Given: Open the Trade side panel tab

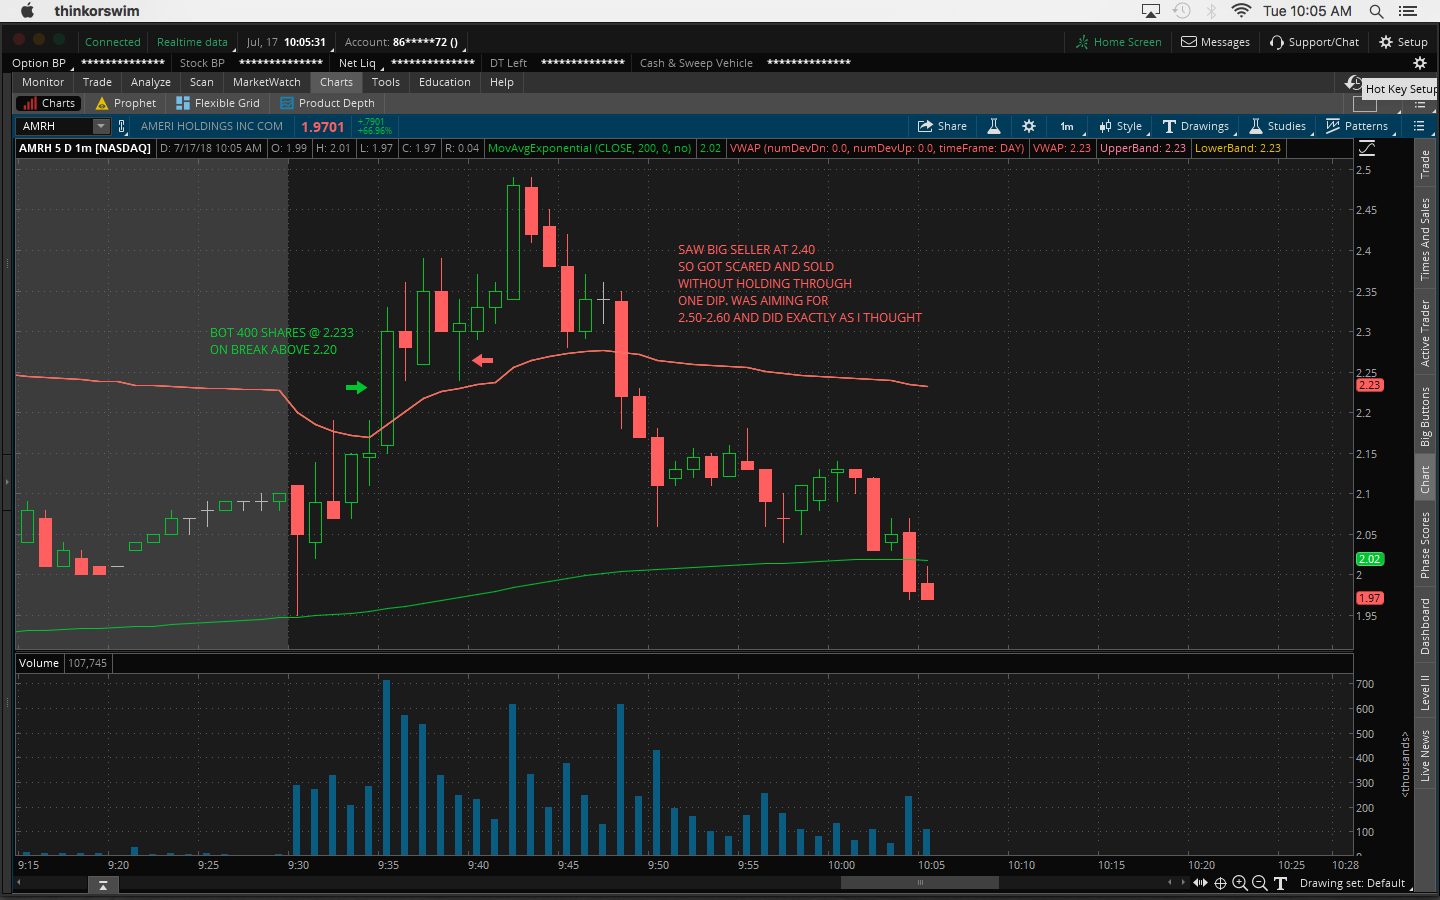Looking at the screenshot, I should (x=1426, y=164).
